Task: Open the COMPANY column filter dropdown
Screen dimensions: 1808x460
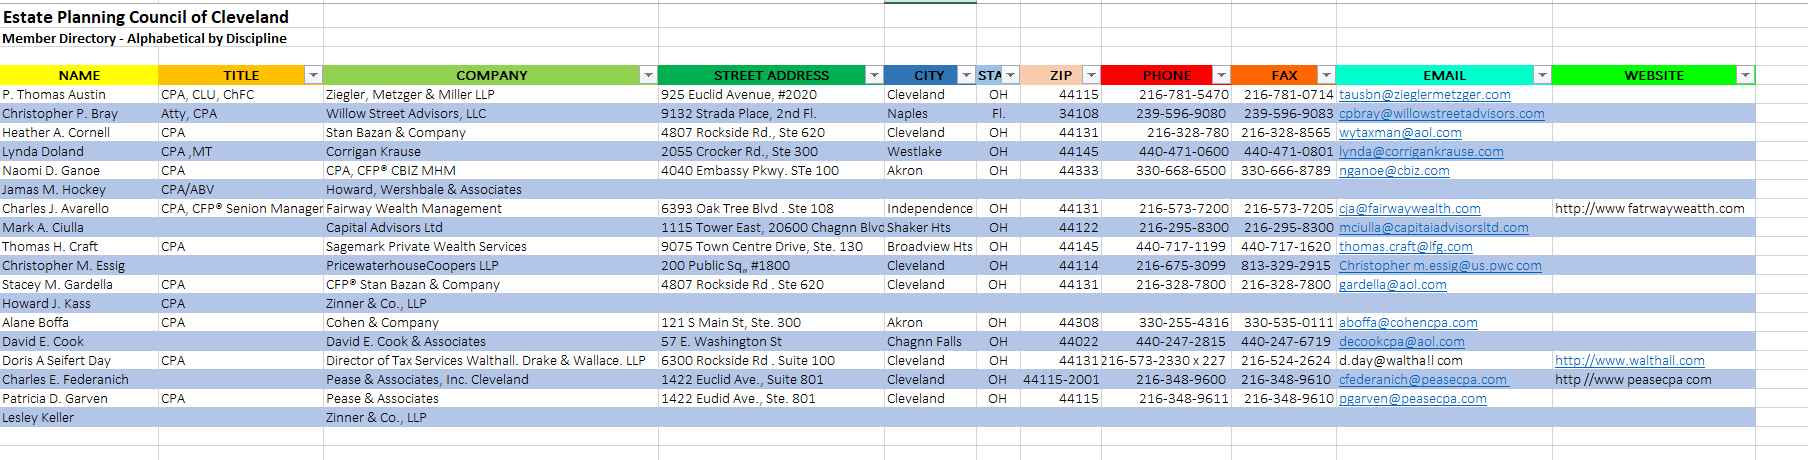Action: coord(648,75)
